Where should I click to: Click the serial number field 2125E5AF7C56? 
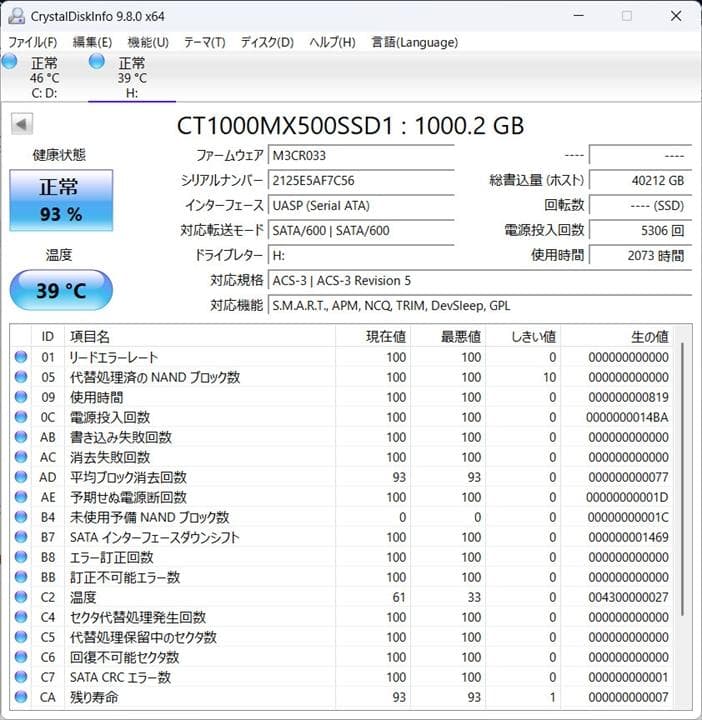pos(361,180)
